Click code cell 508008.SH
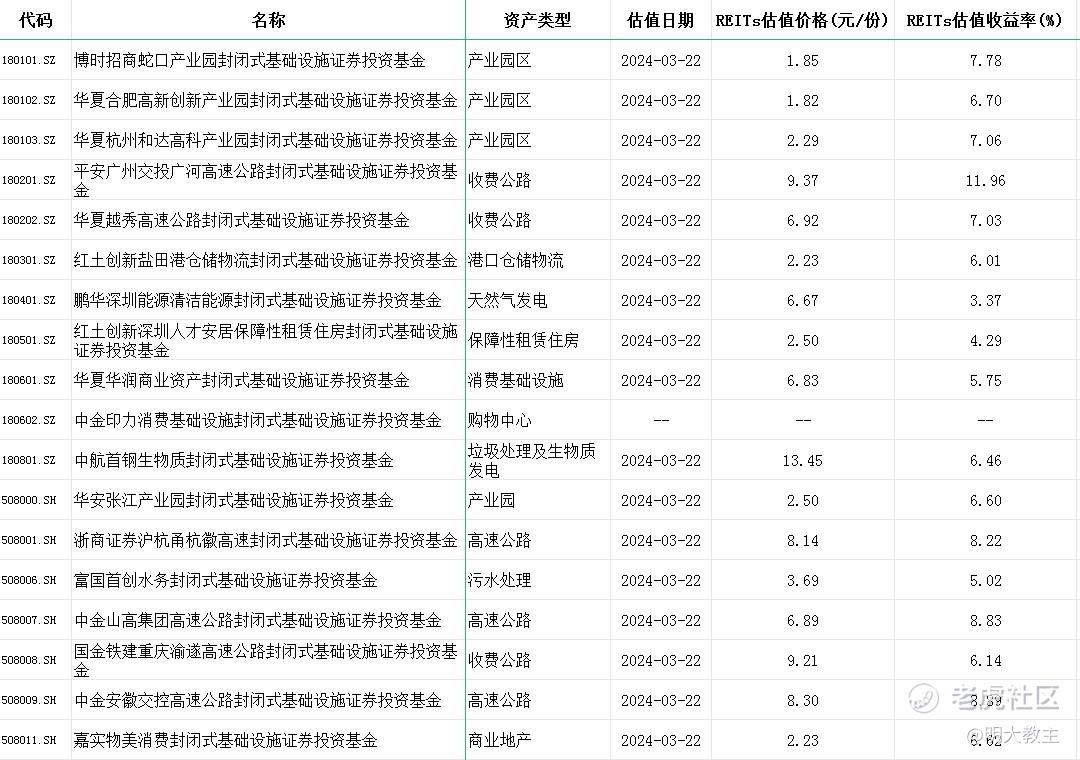 tap(28, 659)
